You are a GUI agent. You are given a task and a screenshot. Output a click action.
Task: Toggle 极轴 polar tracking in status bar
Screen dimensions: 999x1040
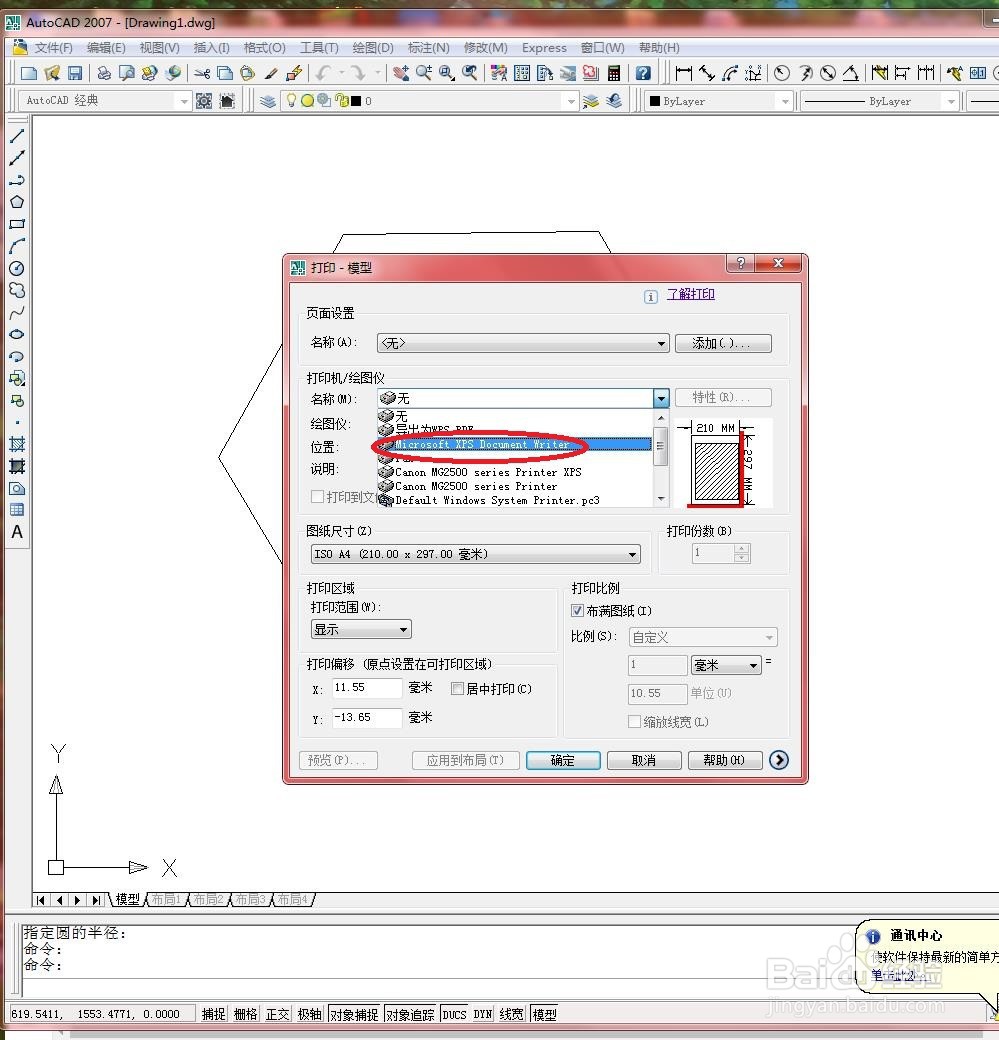click(x=309, y=1014)
